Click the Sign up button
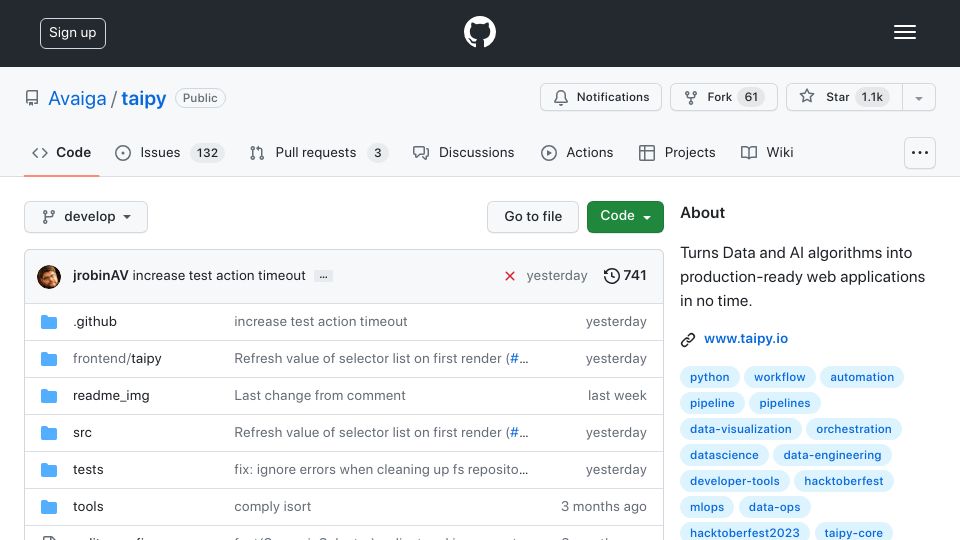 point(73,33)
